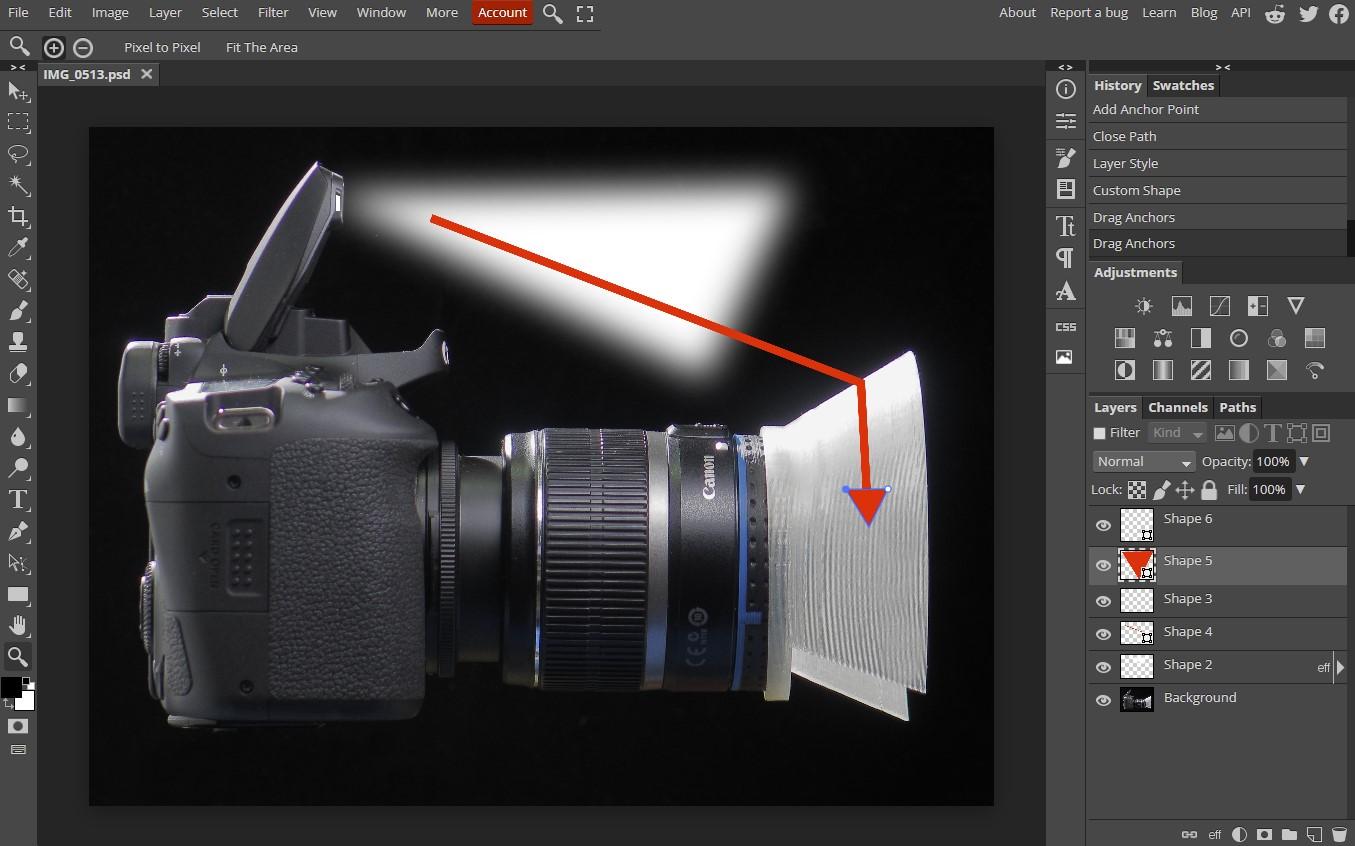This screenshot has width=1355, height=846.
Task: Open the Info panel icon
Action: 1065,89
